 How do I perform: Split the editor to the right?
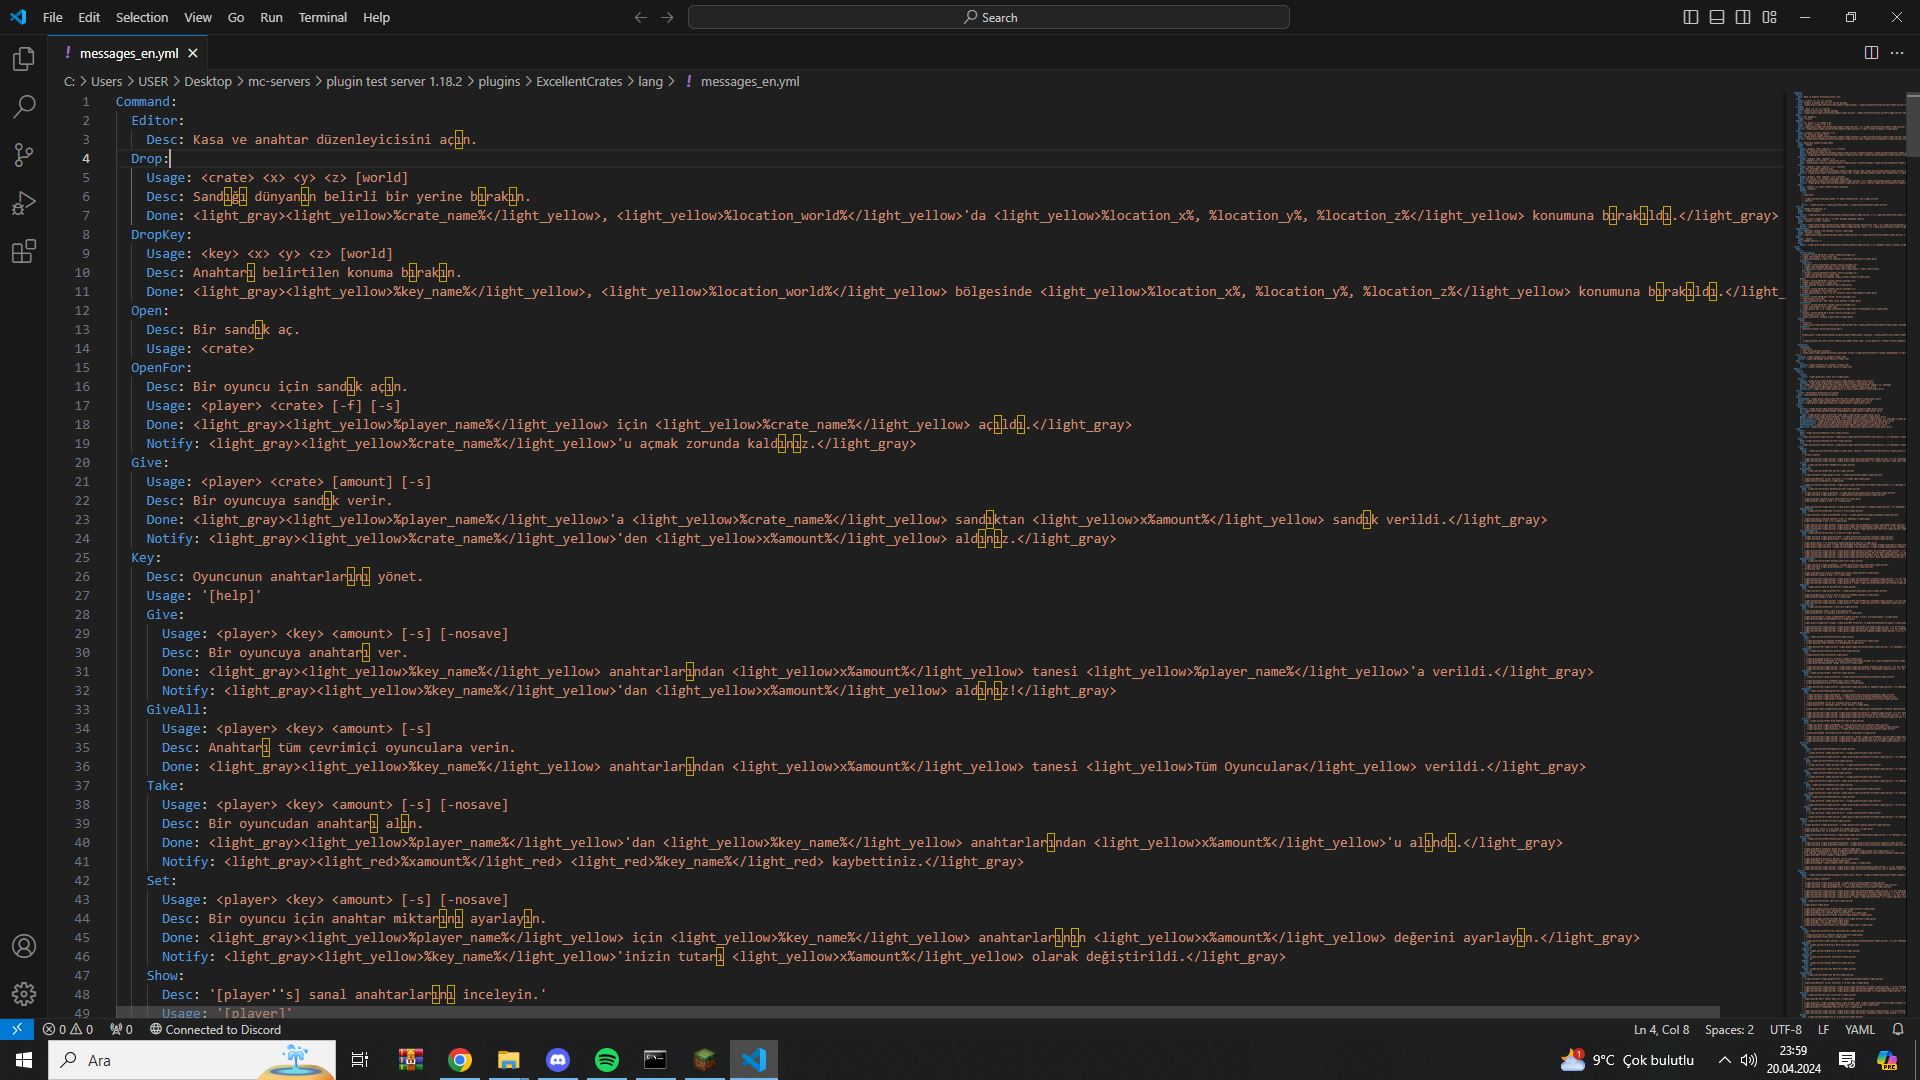[1871, 53]
